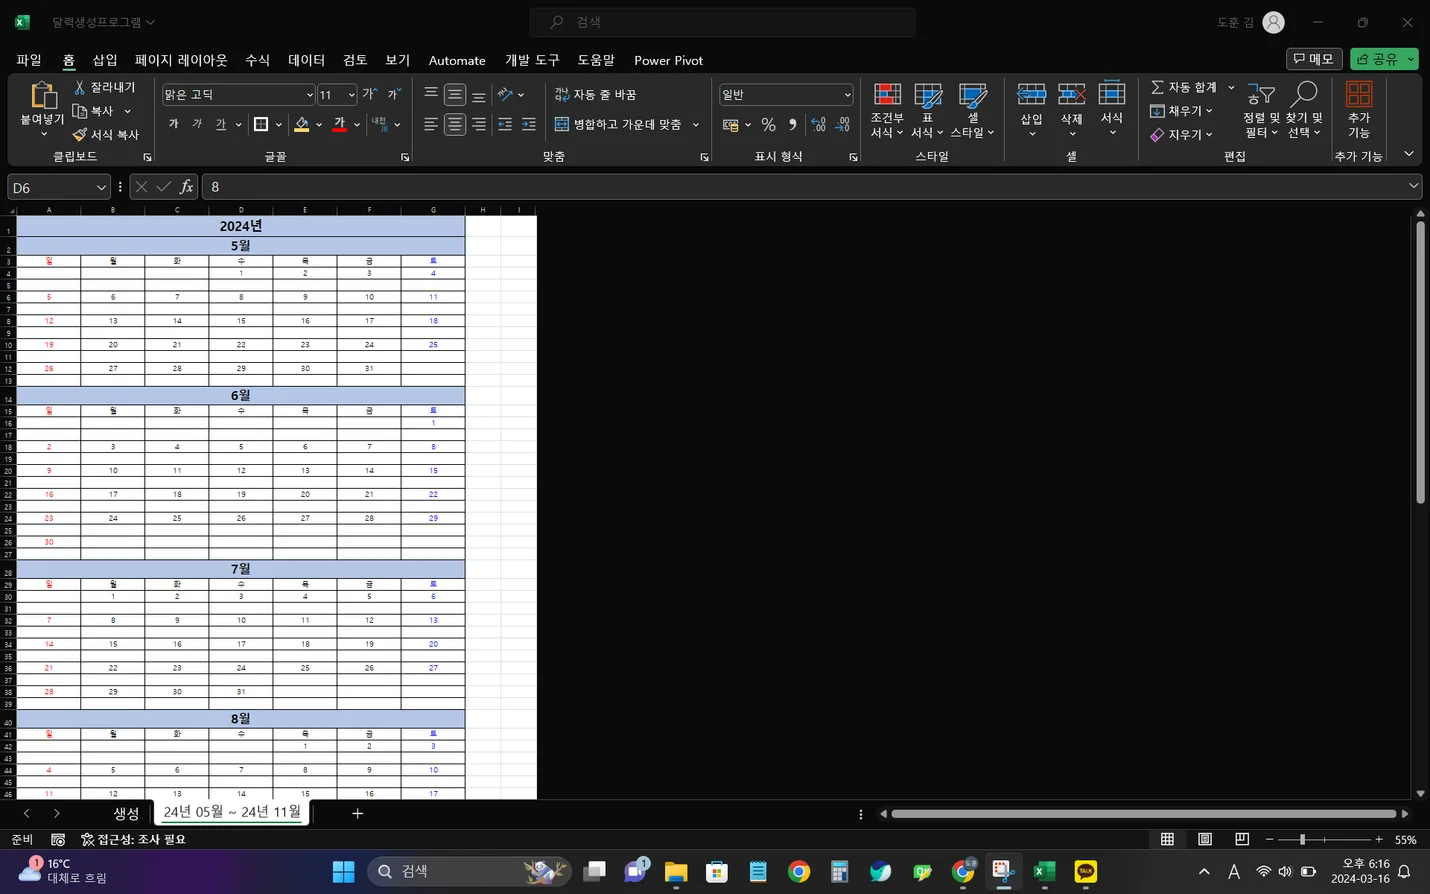Click the insert function fx icon
Image resolution: width=1430 pixels, height=894 pixels.
[186, 187]
